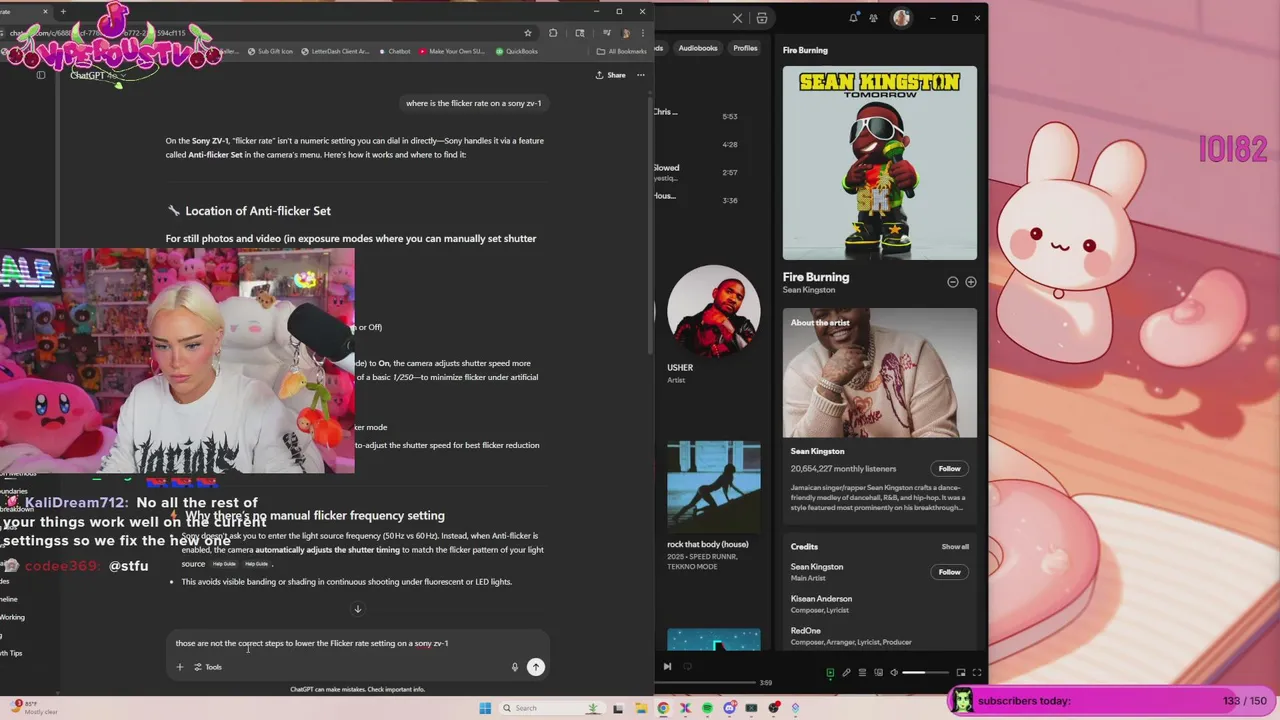Screen dimensions: 1280x720
Task: Open the USHER artist card
Action: (713, 324)
